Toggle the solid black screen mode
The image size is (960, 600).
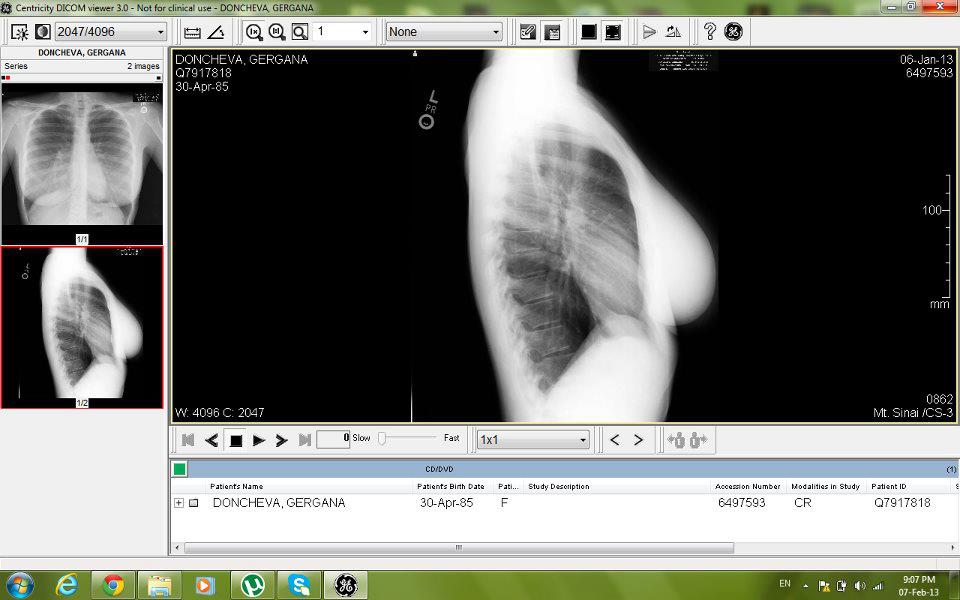coord(589,32)
